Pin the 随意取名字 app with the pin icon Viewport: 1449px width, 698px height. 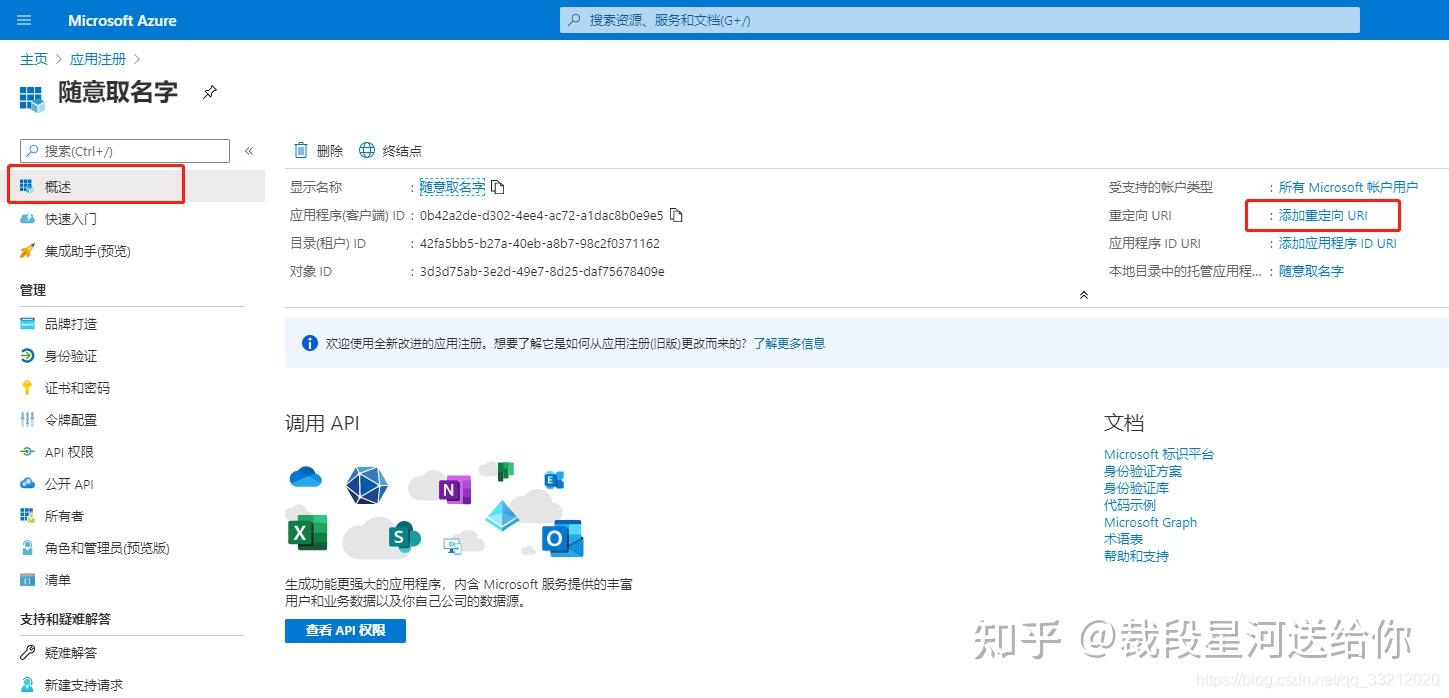pos(209,90)
